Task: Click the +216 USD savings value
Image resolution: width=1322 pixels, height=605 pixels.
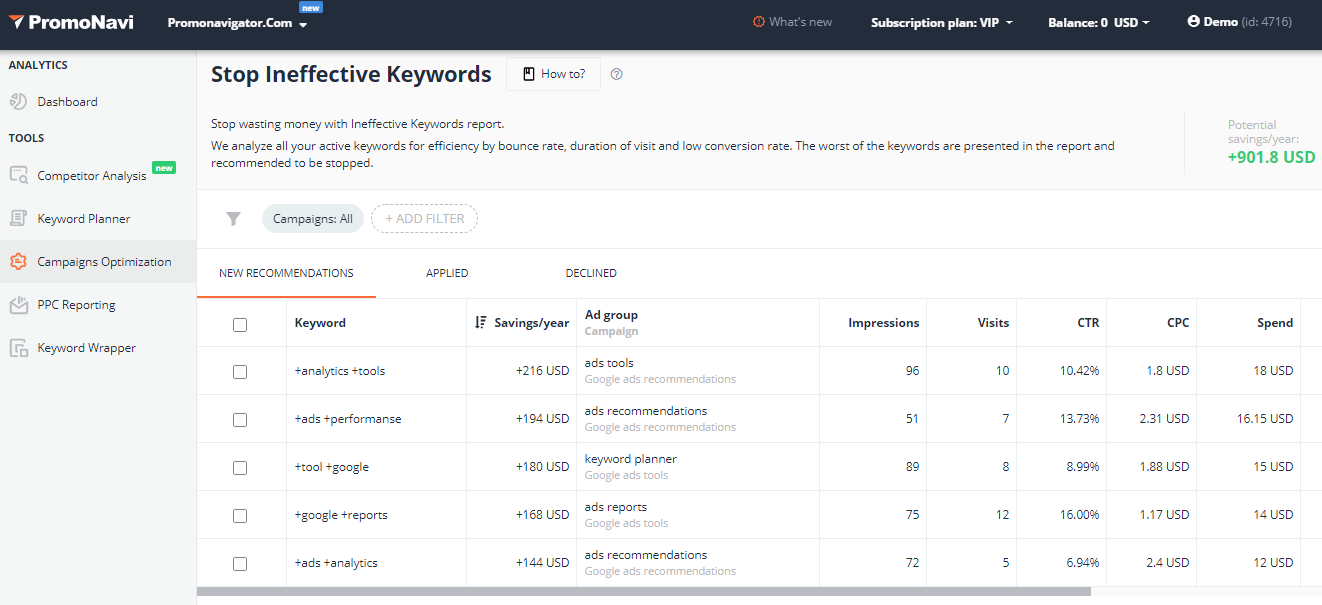Action: (x=542, y=371)
